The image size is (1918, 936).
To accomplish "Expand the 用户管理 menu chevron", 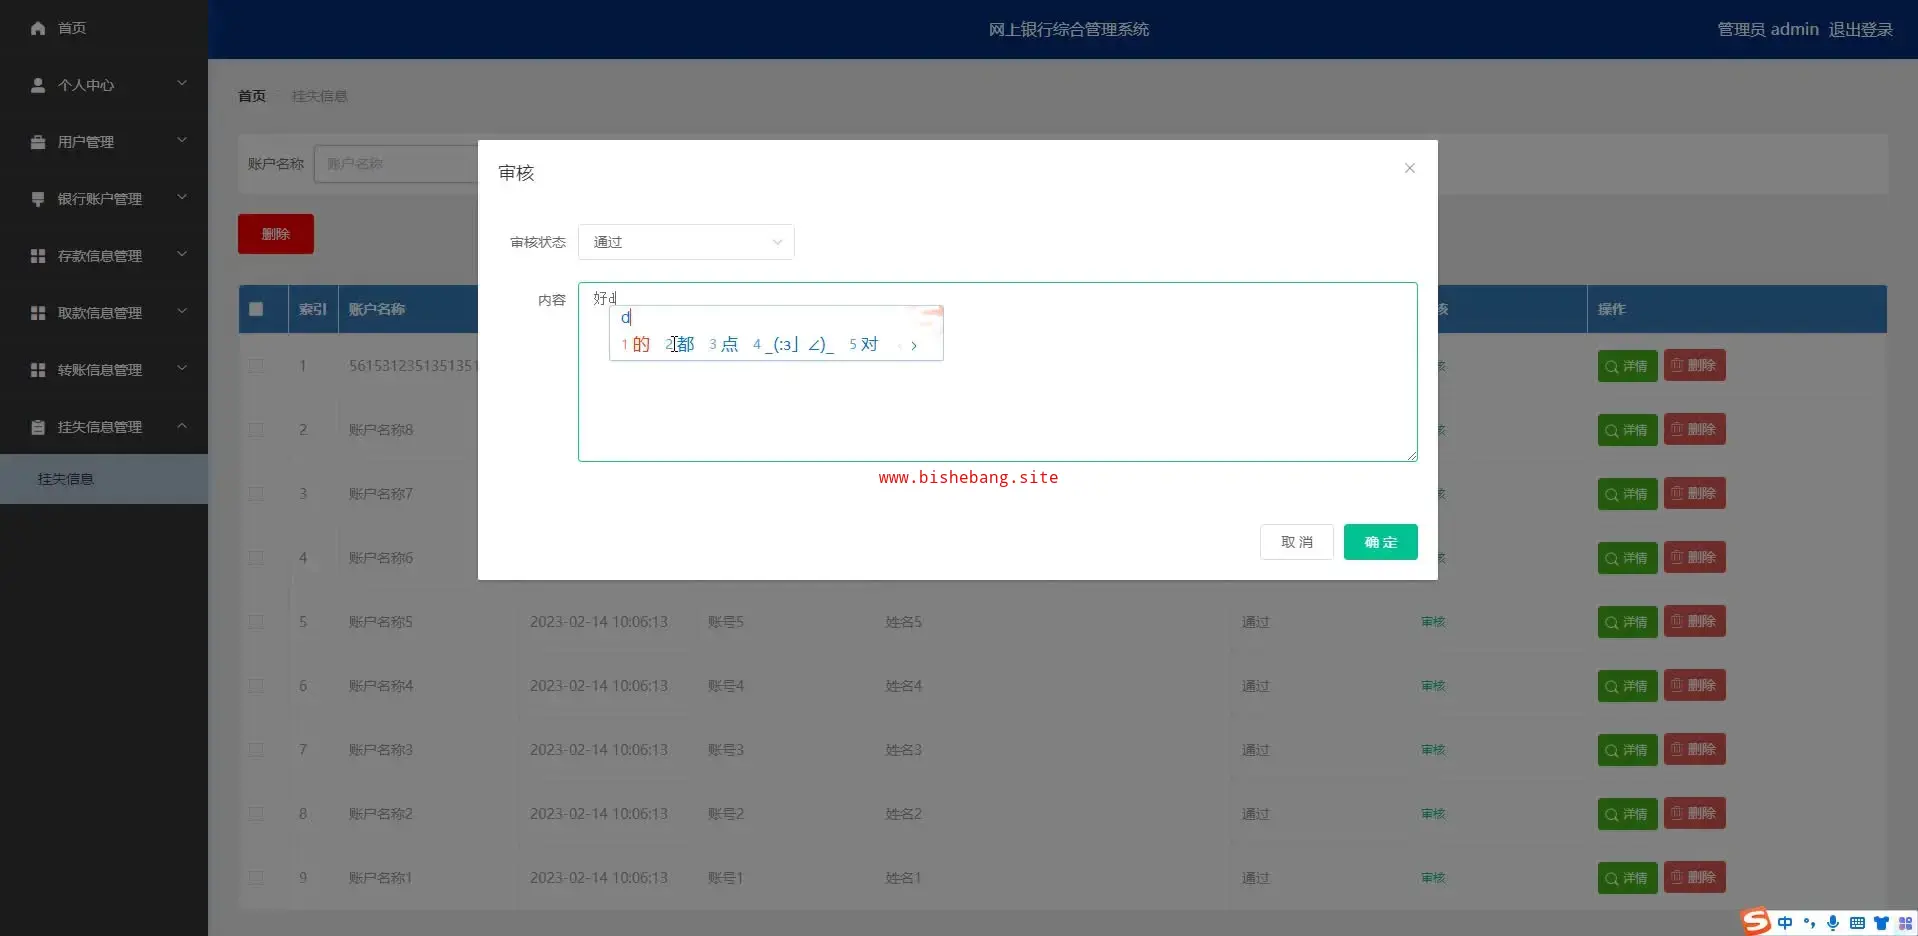I will [182, 141].
